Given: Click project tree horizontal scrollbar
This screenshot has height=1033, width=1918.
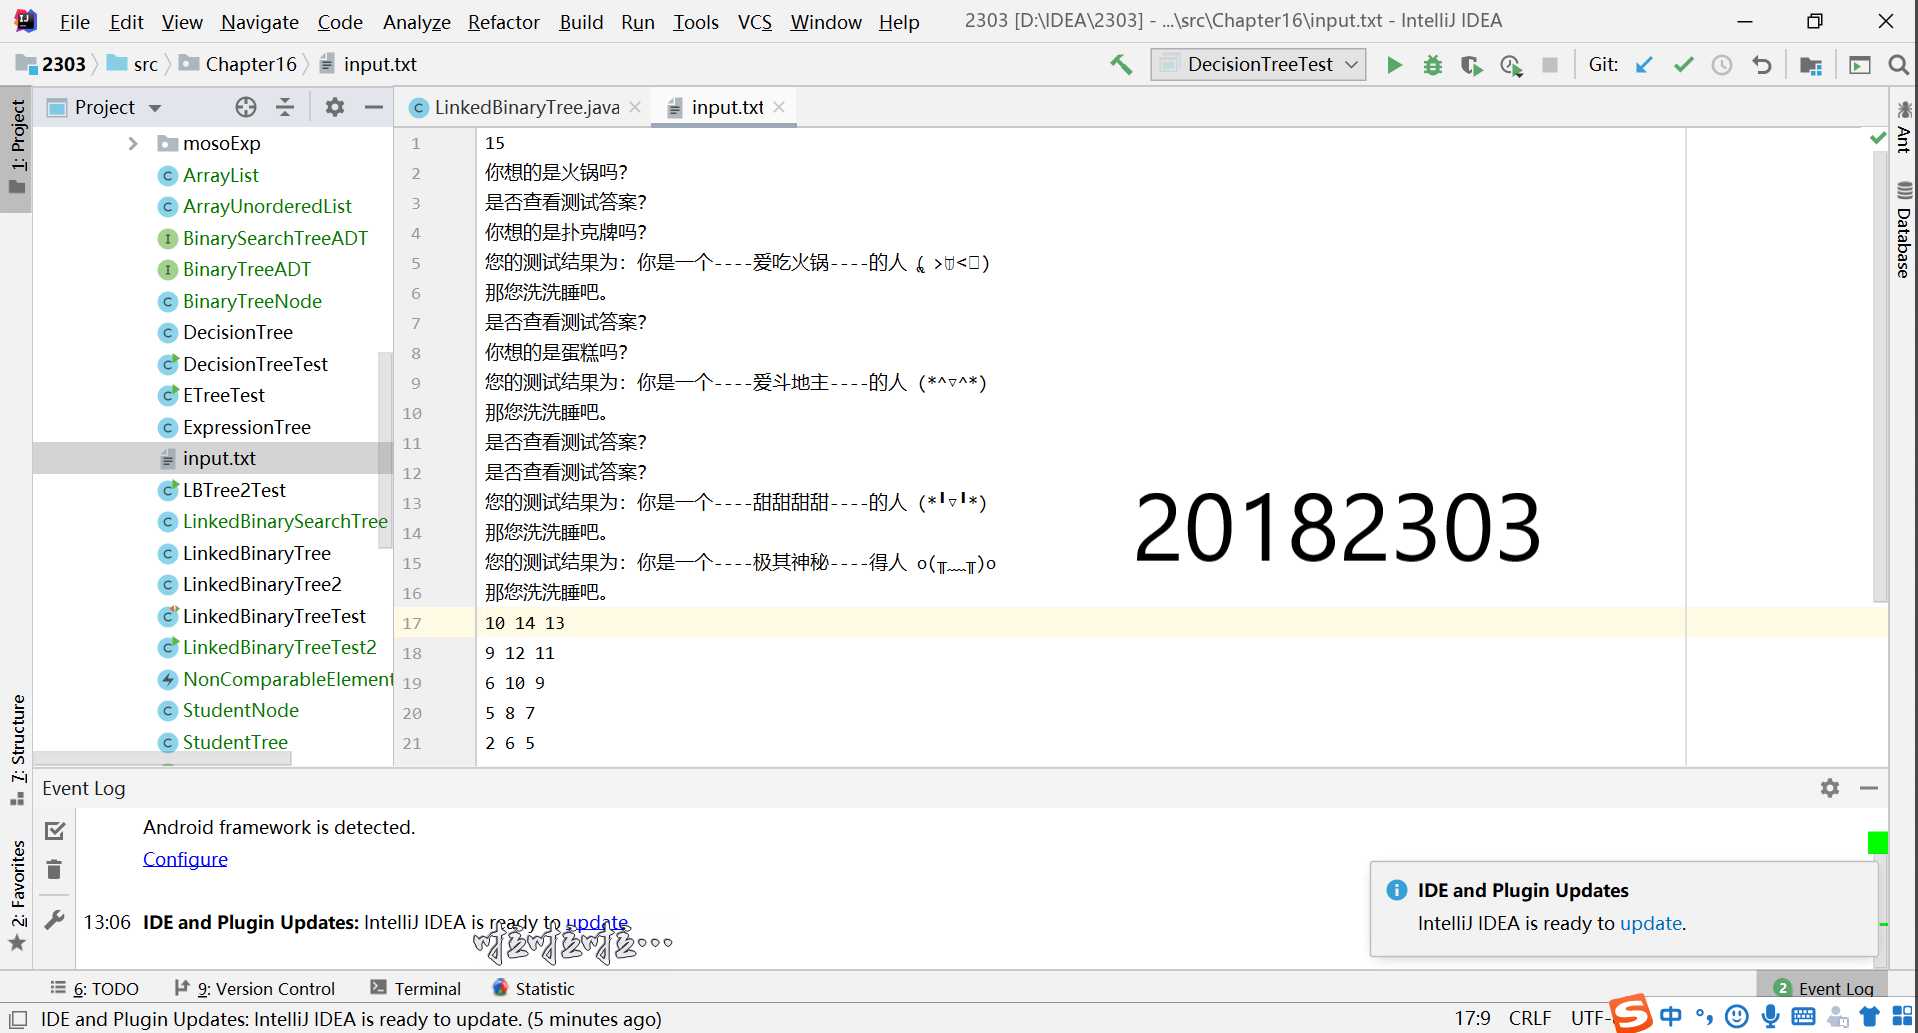Looking at the screenshot, I should click(163, 759).
